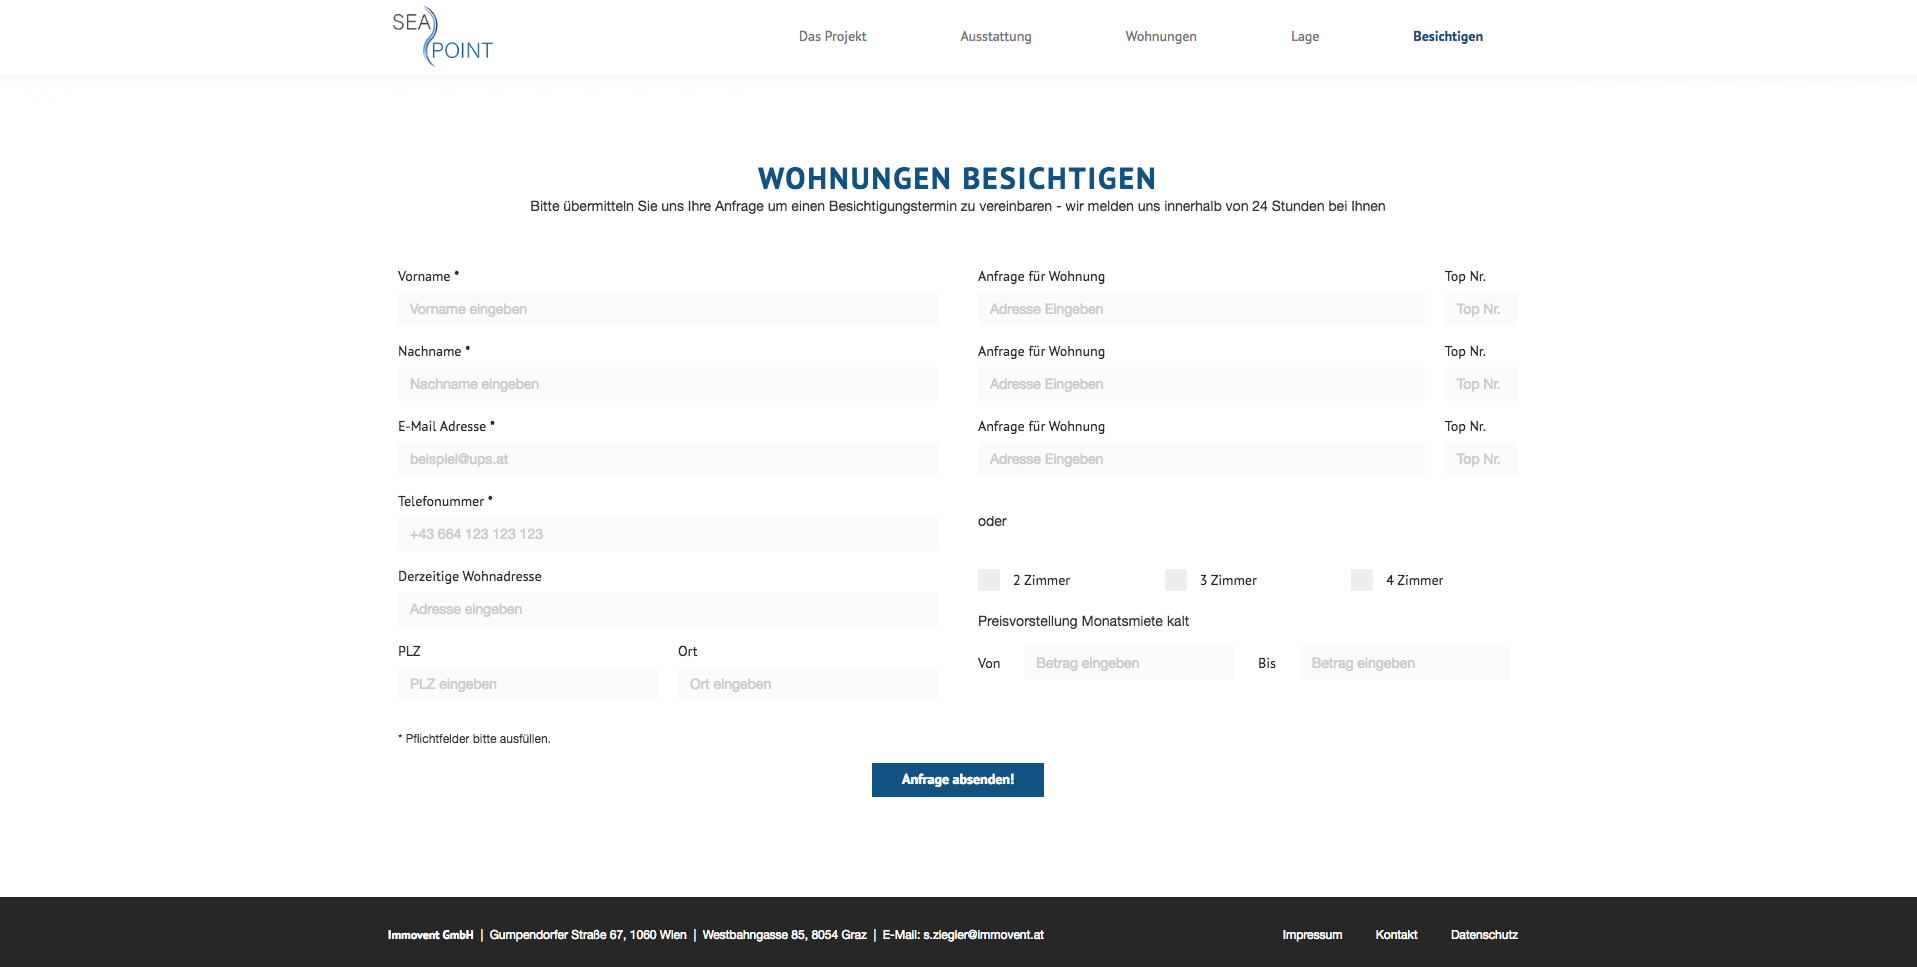1917x967 pixels.
Task: Select the E-Mail Adresse input
Action: (x=667, y=459)
